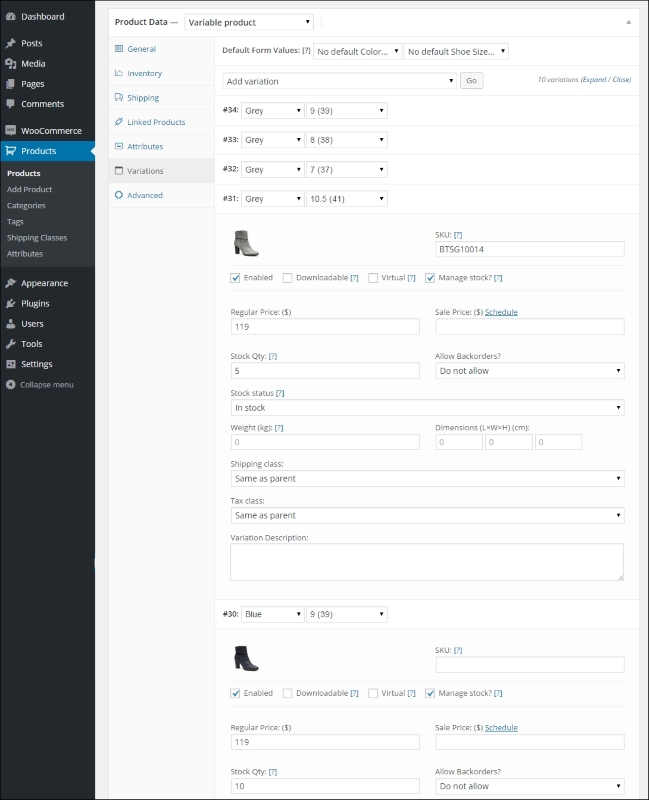Click the Variations tab icon
Image resolution: width=649 pixels, height=800 pixels.
pyautogui.click(x=119, y=170)
